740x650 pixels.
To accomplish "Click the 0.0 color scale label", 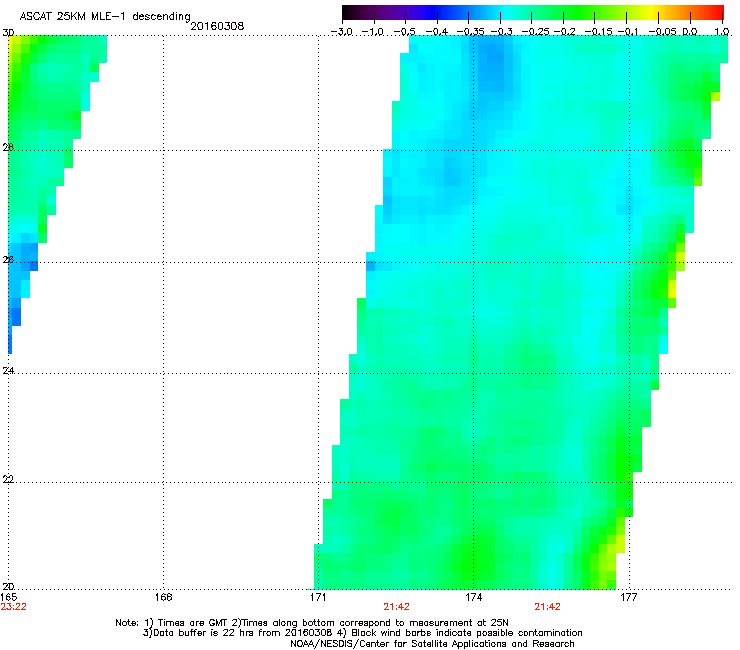I will coord(690,32).
